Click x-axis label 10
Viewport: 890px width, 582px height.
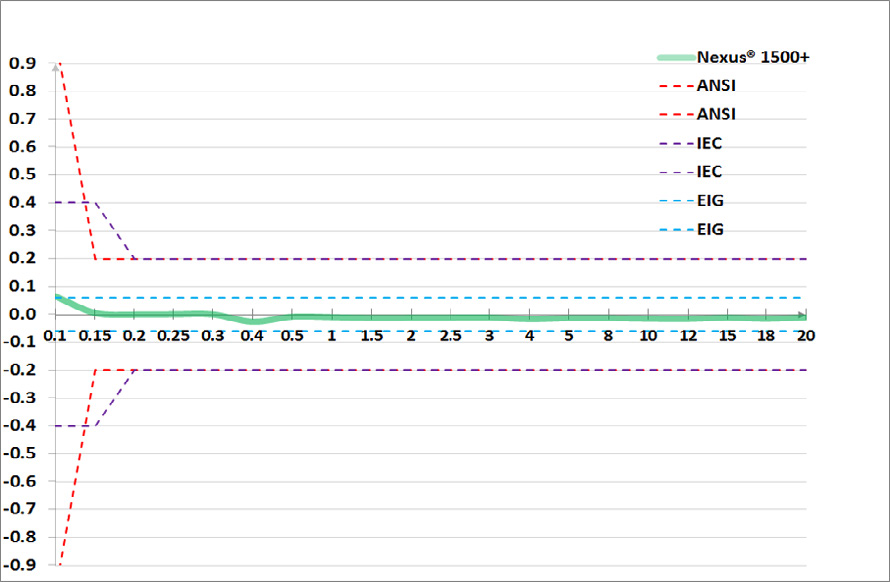(648, 336)
